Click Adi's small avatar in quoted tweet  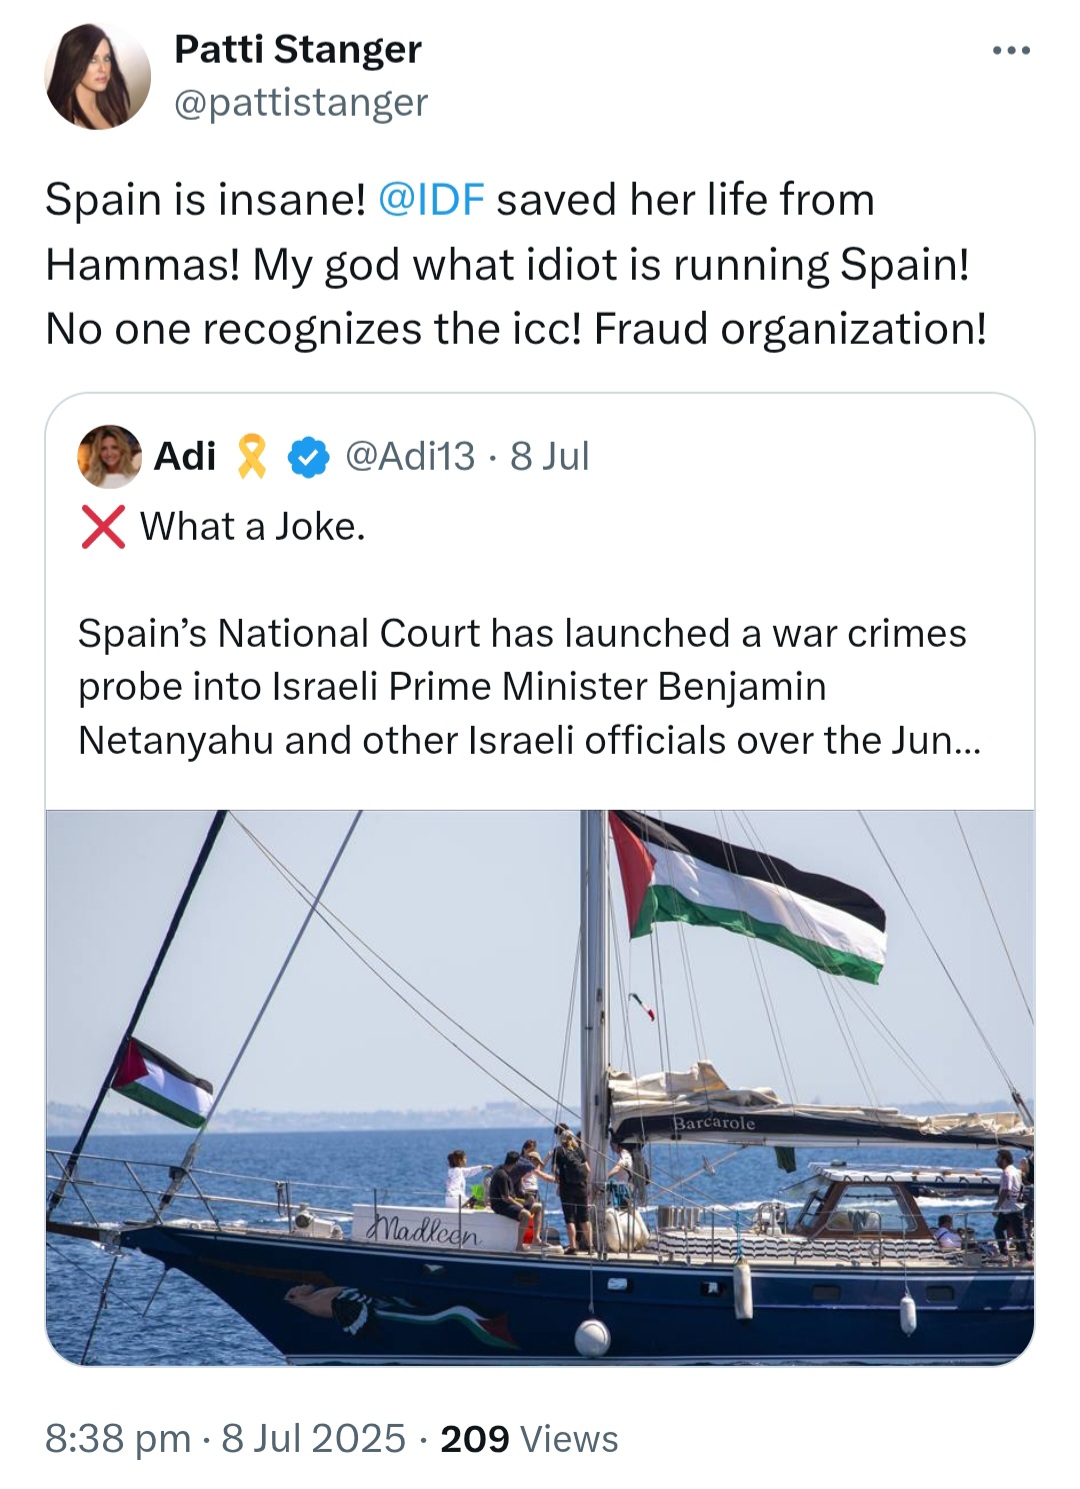click(x=109, y=456)
